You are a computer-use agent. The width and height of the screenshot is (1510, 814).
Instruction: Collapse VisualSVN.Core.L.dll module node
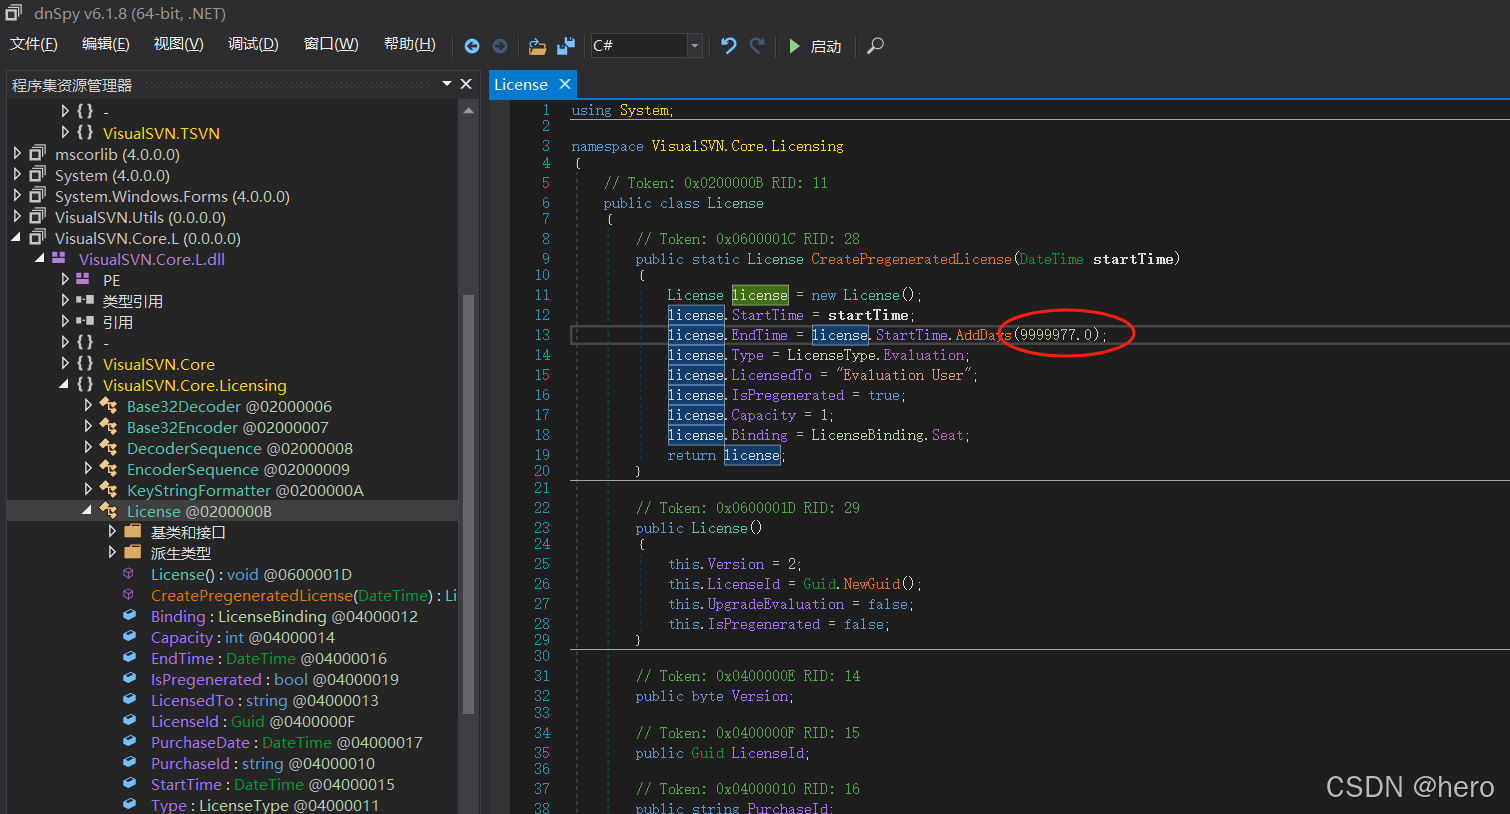click(x=40, y=259)
